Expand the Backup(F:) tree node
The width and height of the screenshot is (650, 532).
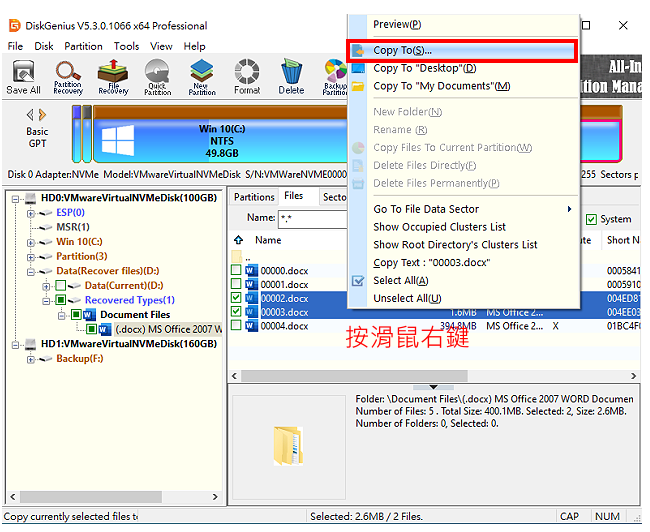coord(30,360)
